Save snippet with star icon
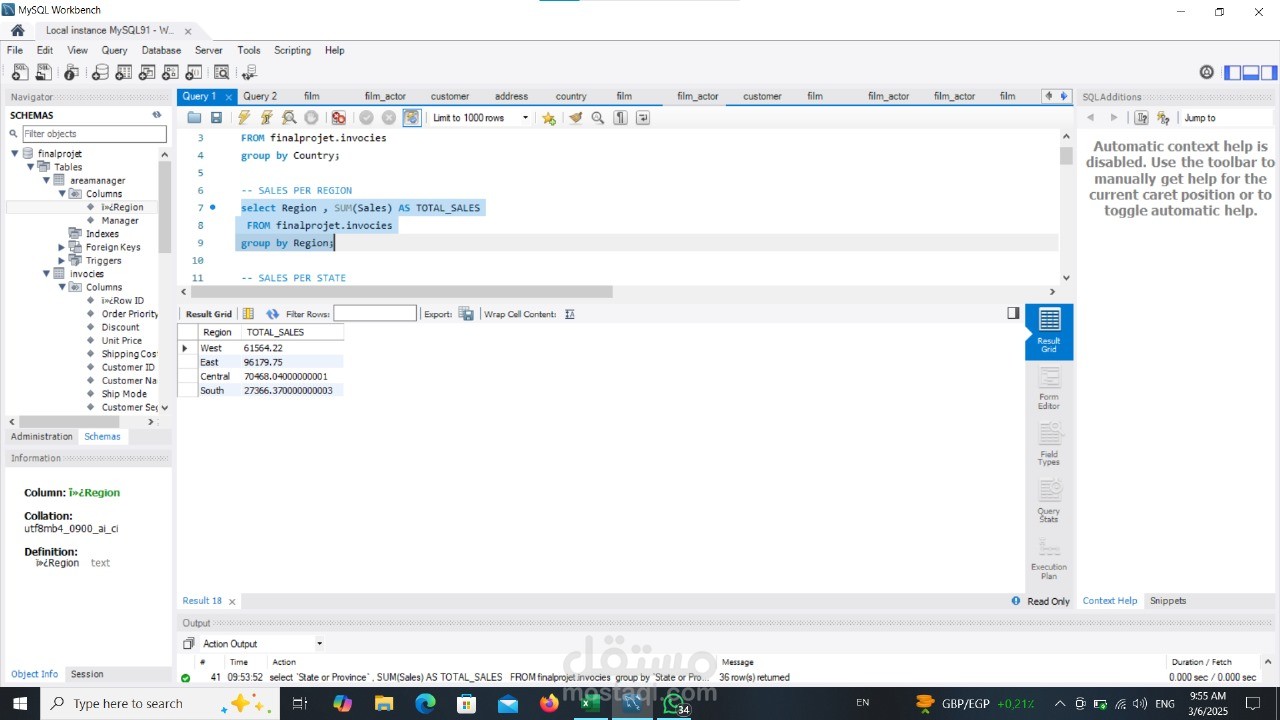 (549, 118)
